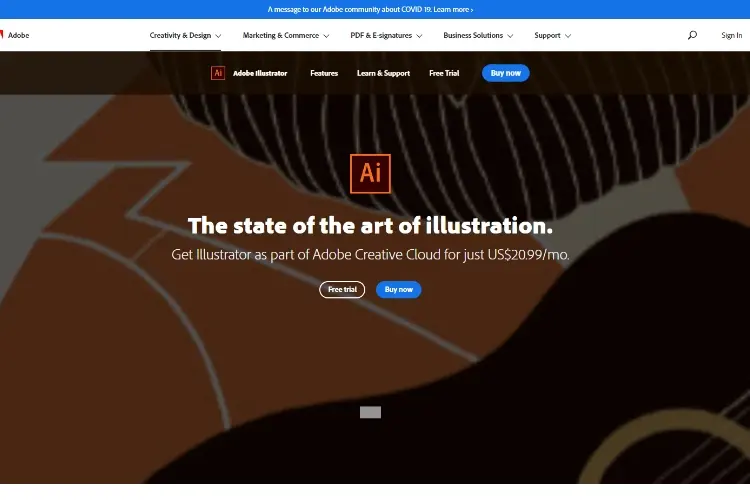Click the outlined Free trial hero button
This screenshot has height=500, width=750.
[x=342, y=289]
